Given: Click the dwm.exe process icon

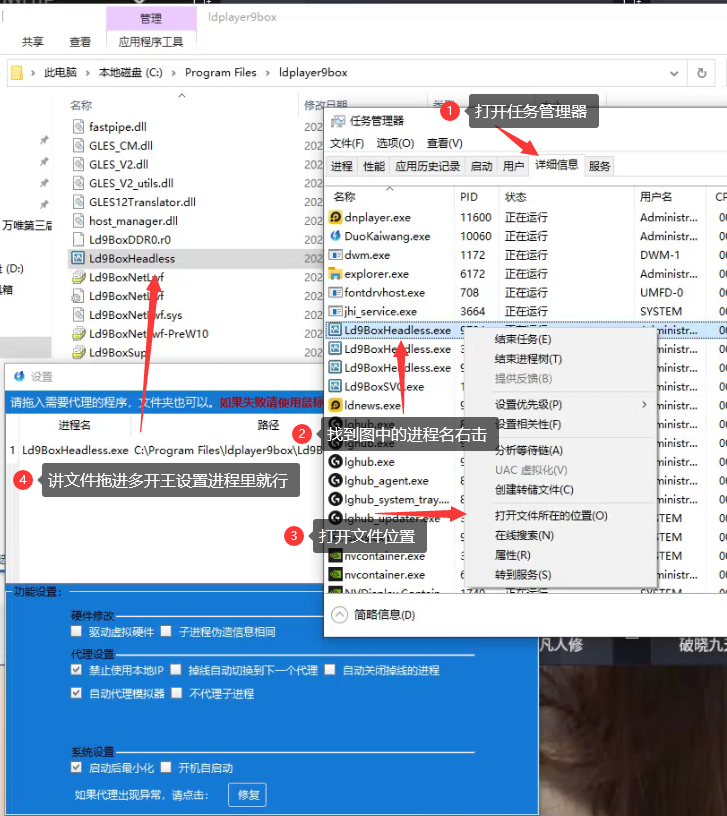Looking at the screenshot, I should pos(336,255).
